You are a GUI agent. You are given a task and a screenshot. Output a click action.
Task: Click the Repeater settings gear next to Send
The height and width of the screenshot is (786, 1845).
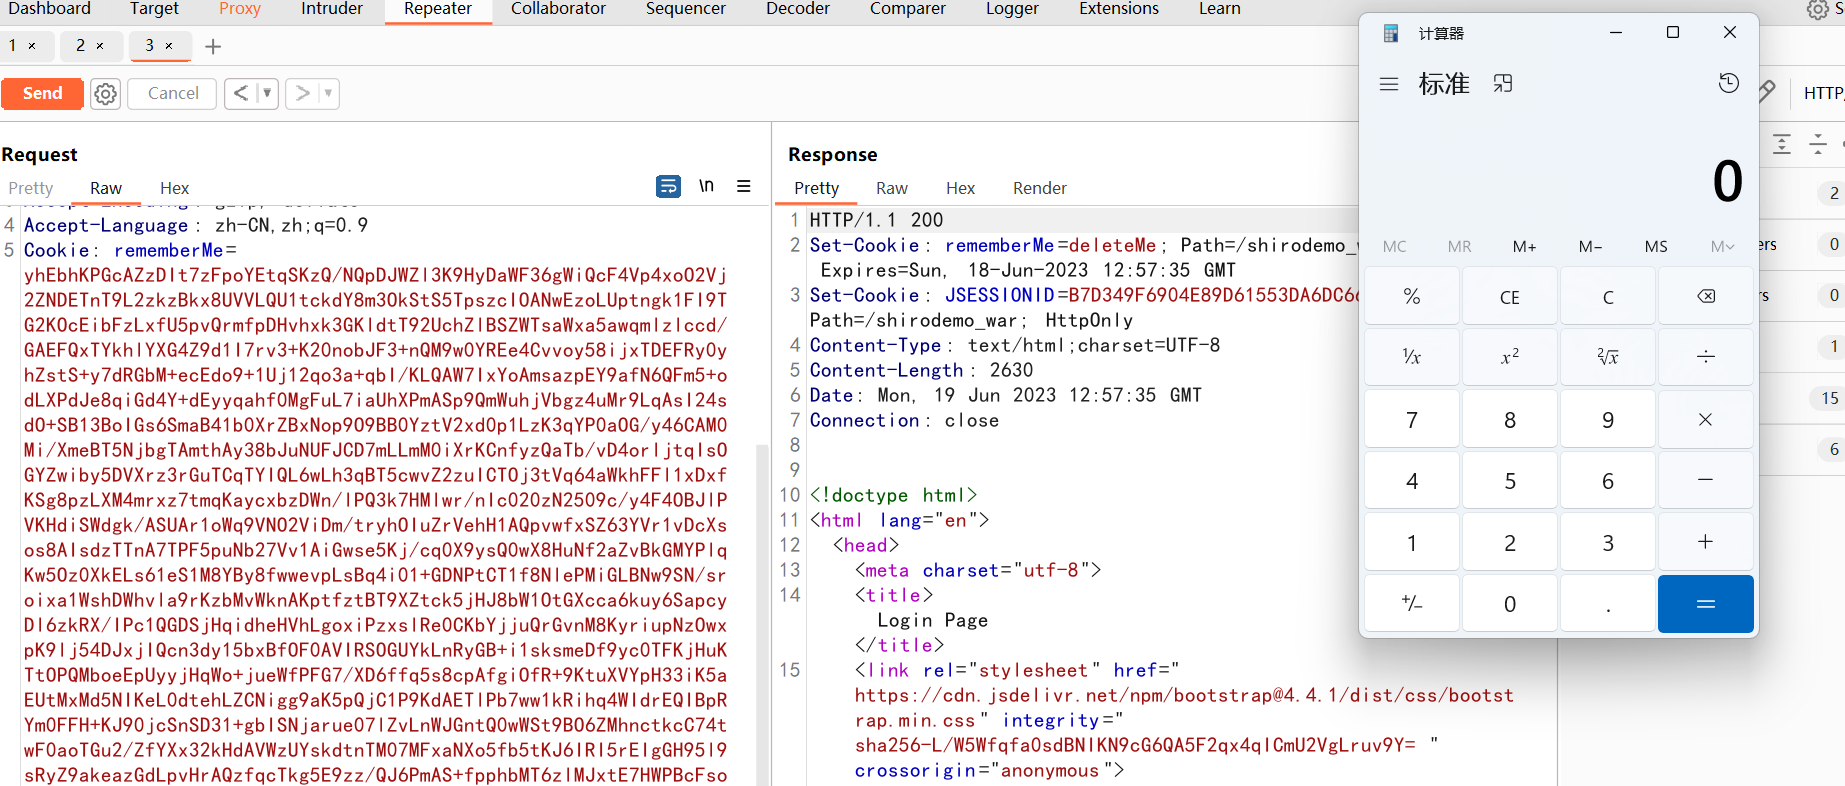(105, 94)
